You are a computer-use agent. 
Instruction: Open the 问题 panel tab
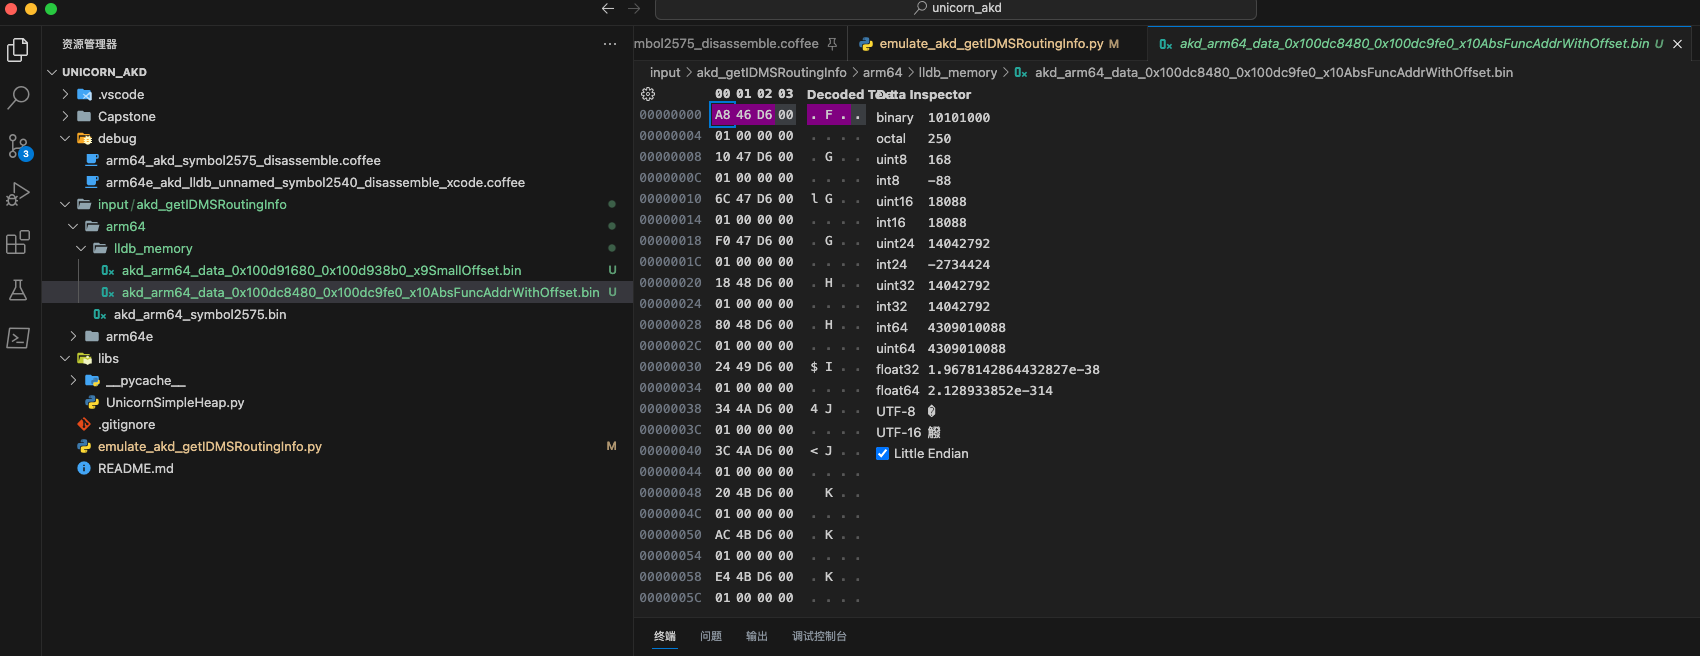(x=711, y=636)
